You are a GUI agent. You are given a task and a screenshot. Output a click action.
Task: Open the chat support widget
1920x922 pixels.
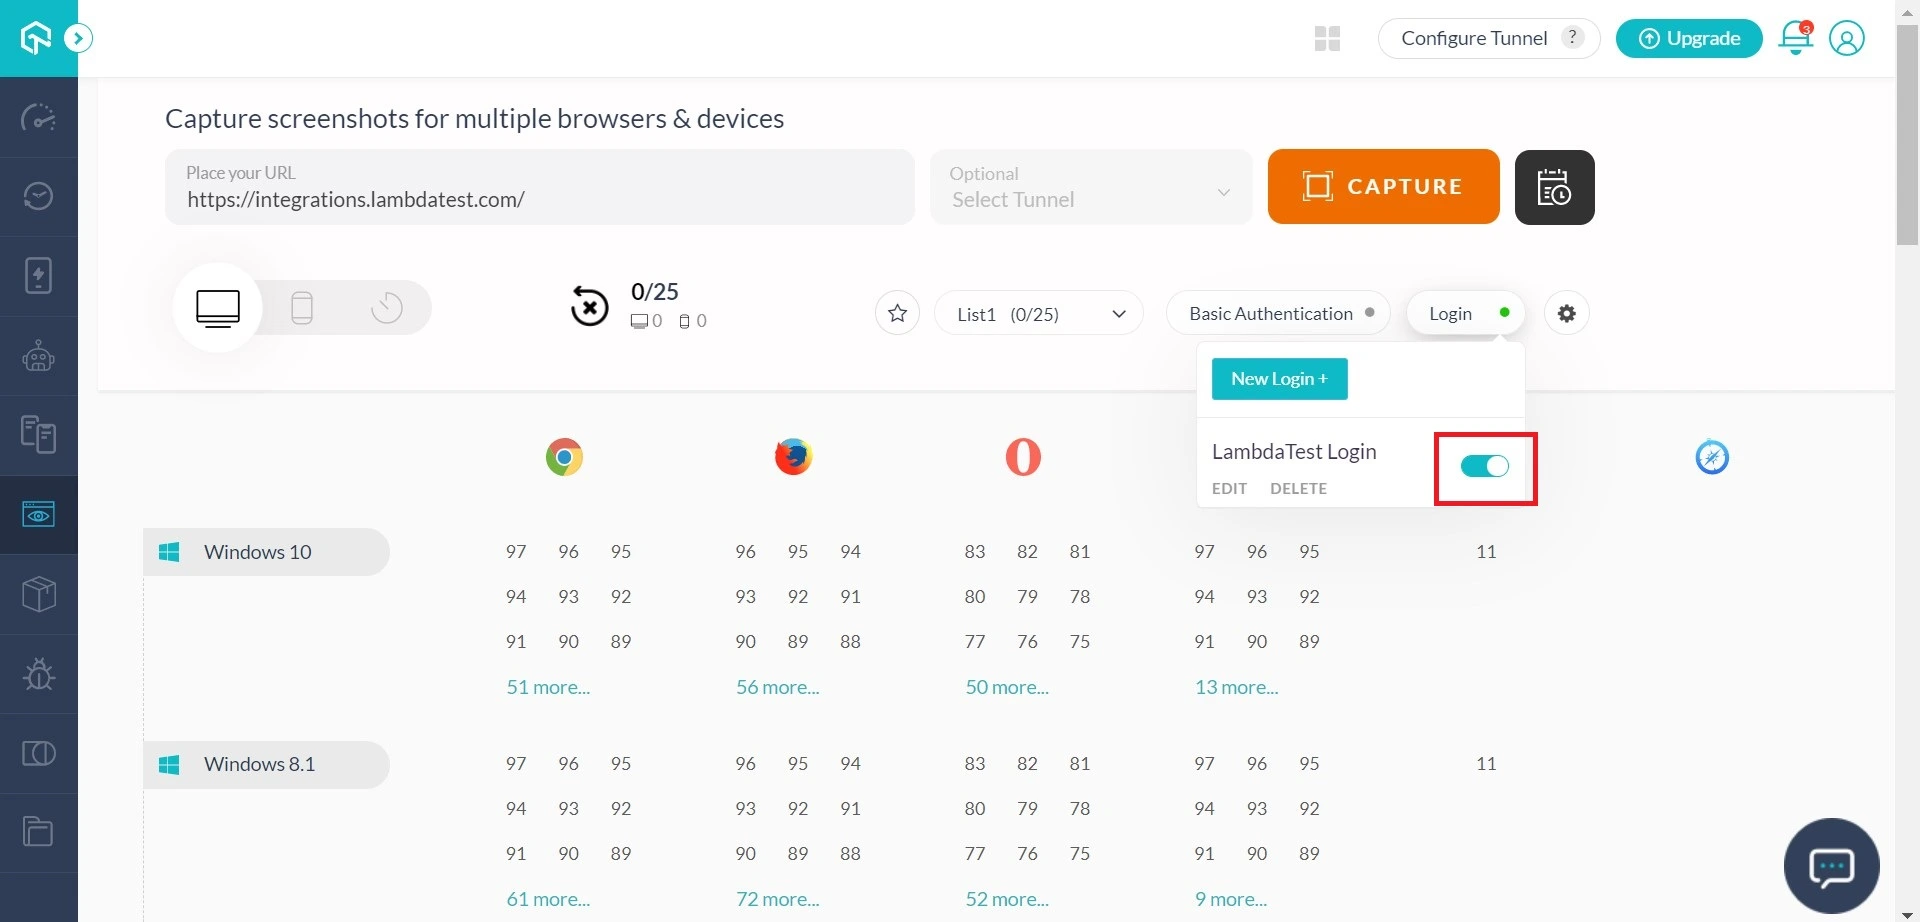pyautogui.click(x=1831, y=866)
